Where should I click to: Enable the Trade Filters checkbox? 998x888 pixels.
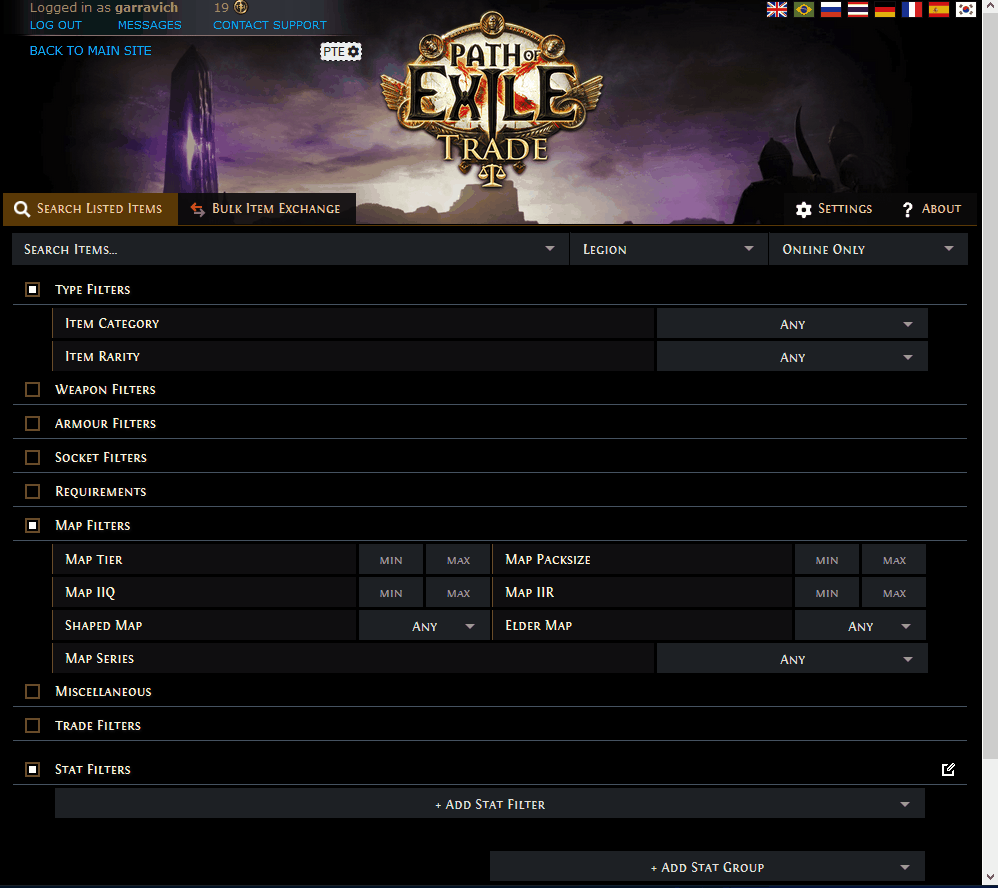point(32,726)
